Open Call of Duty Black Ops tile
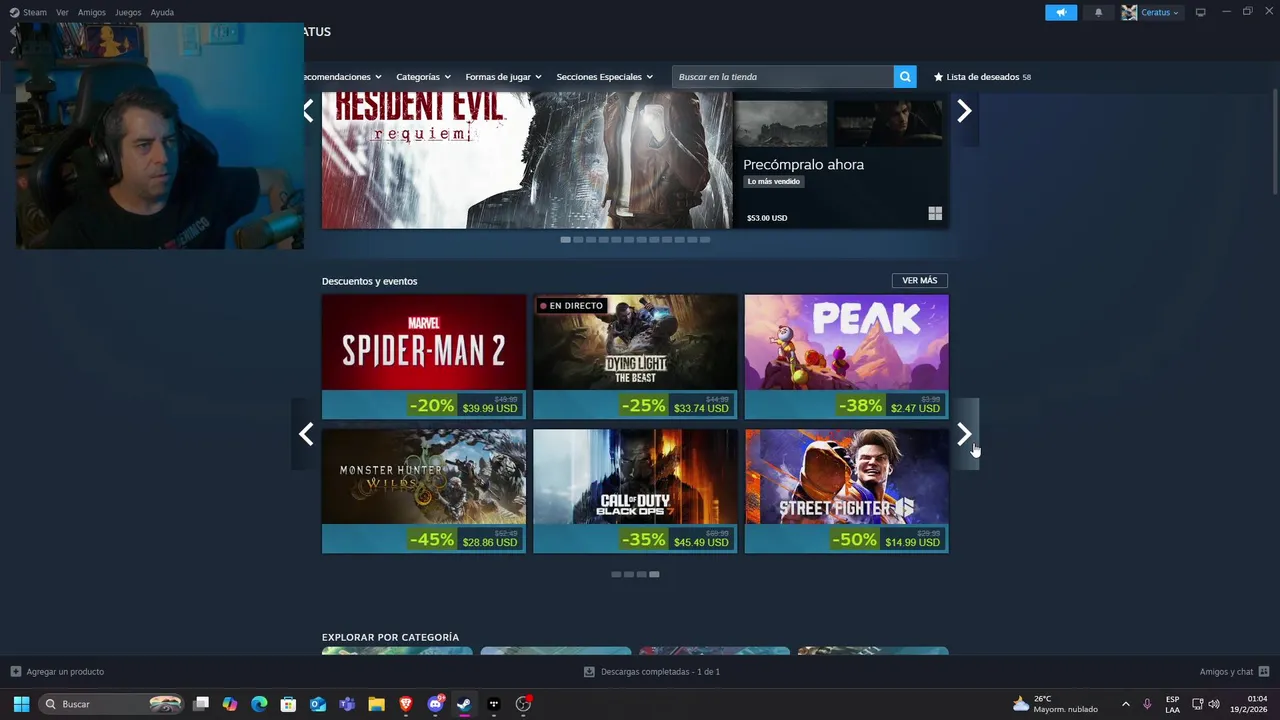 pyautogui.click(x=635, y=491)
